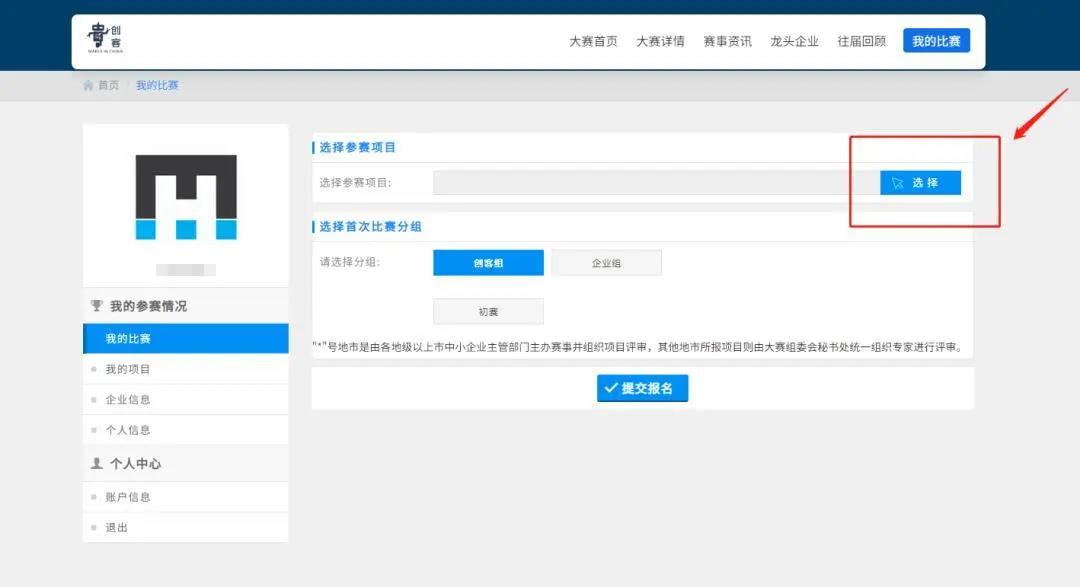Open 企业信息 in sidebar
Viewport: 1080px width, 587px height.
128,400
